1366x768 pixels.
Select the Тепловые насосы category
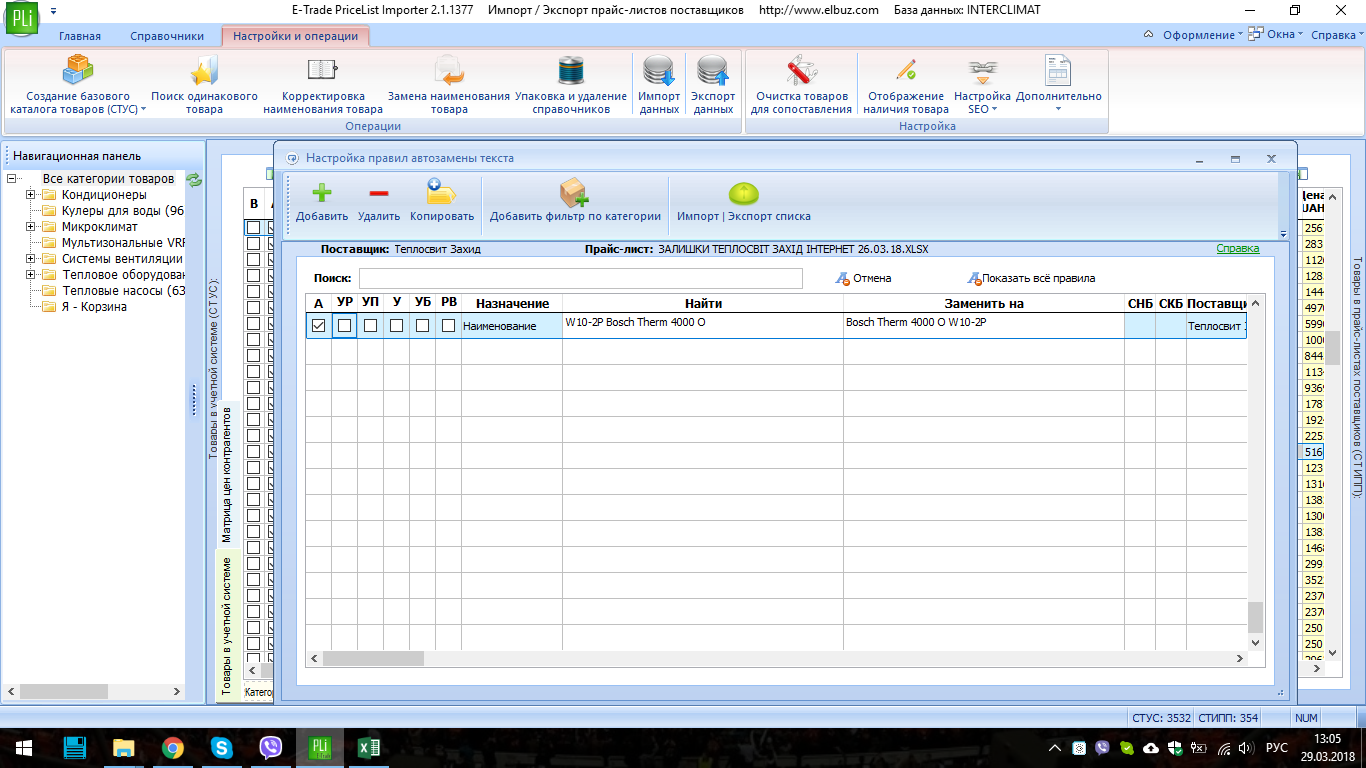tap(123, 291)
